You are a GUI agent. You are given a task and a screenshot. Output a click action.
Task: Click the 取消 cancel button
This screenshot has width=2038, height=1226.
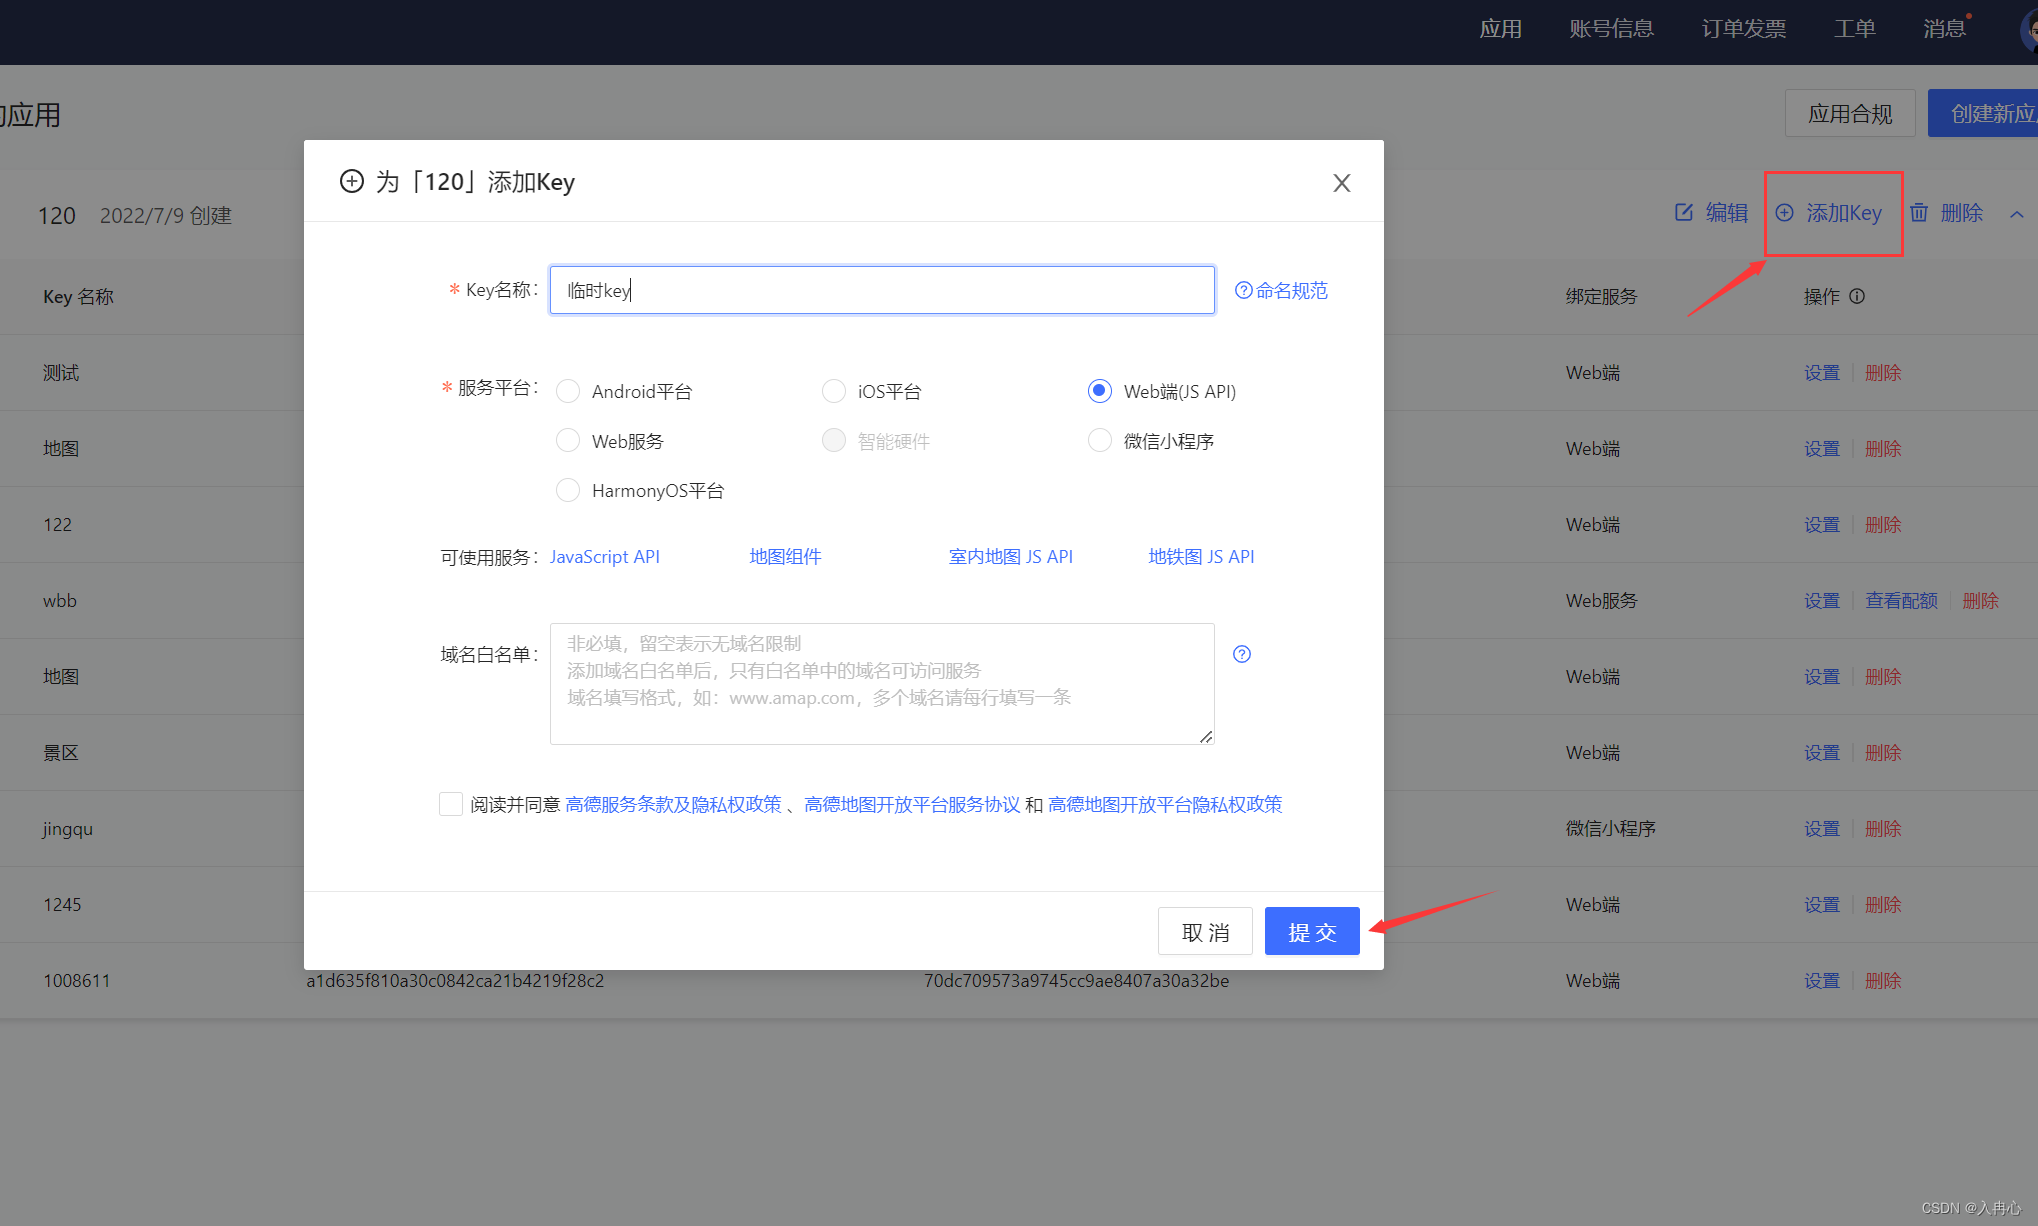[x=1205, y=931]
